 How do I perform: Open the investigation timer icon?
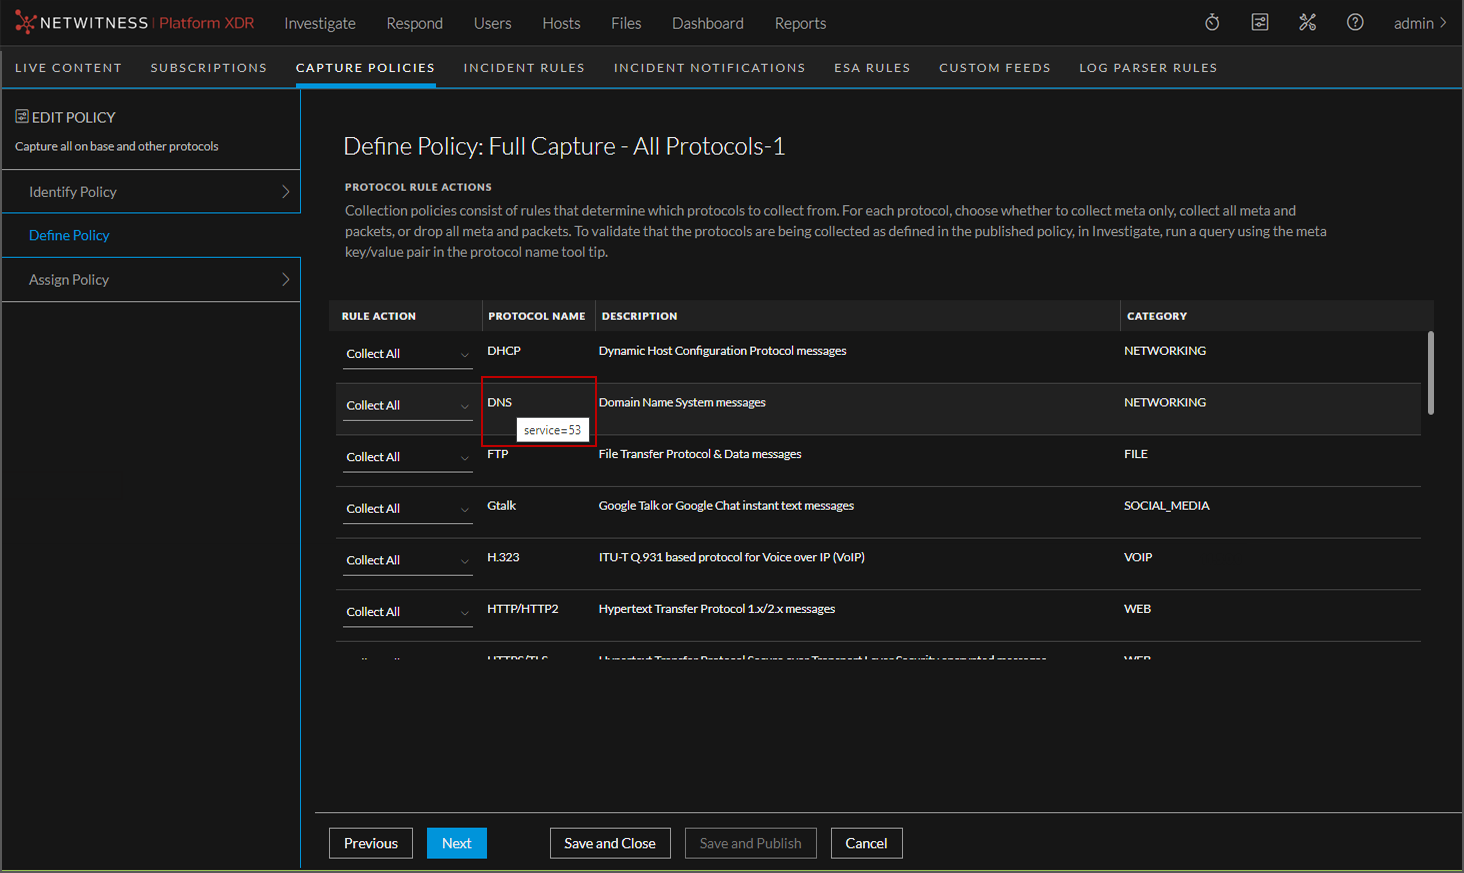point(1211,22)
